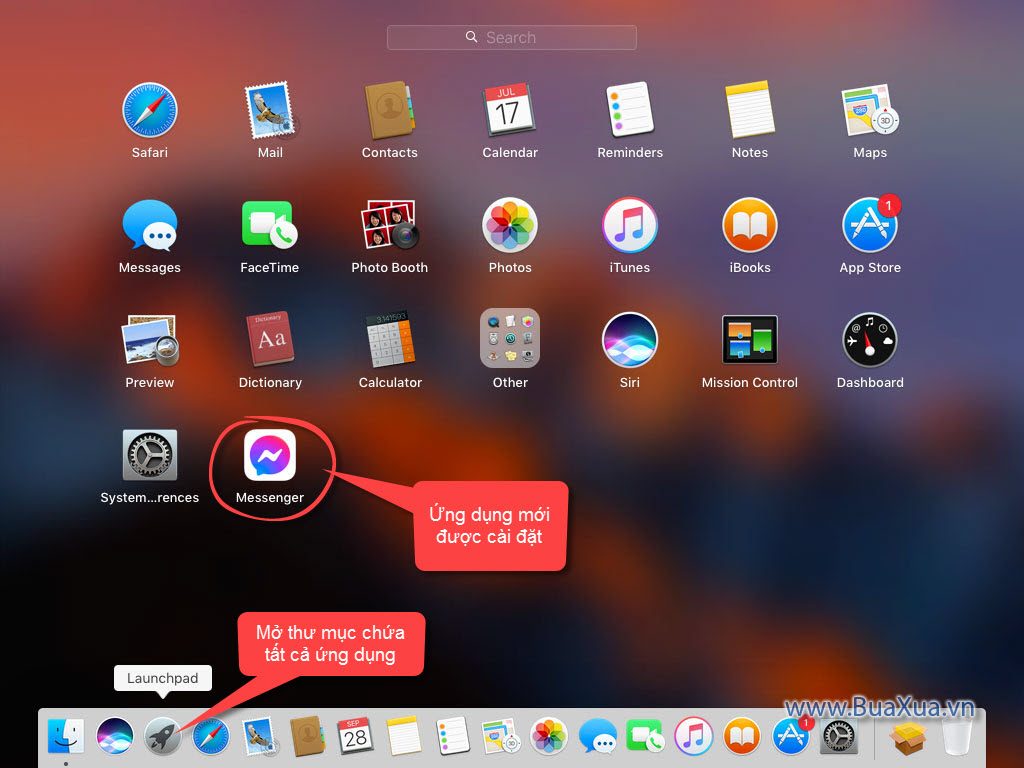Open Safari from Launchpad grid
Image resolution: width=1024 pixels, height=768 pixels.
[x=150, y=110]
